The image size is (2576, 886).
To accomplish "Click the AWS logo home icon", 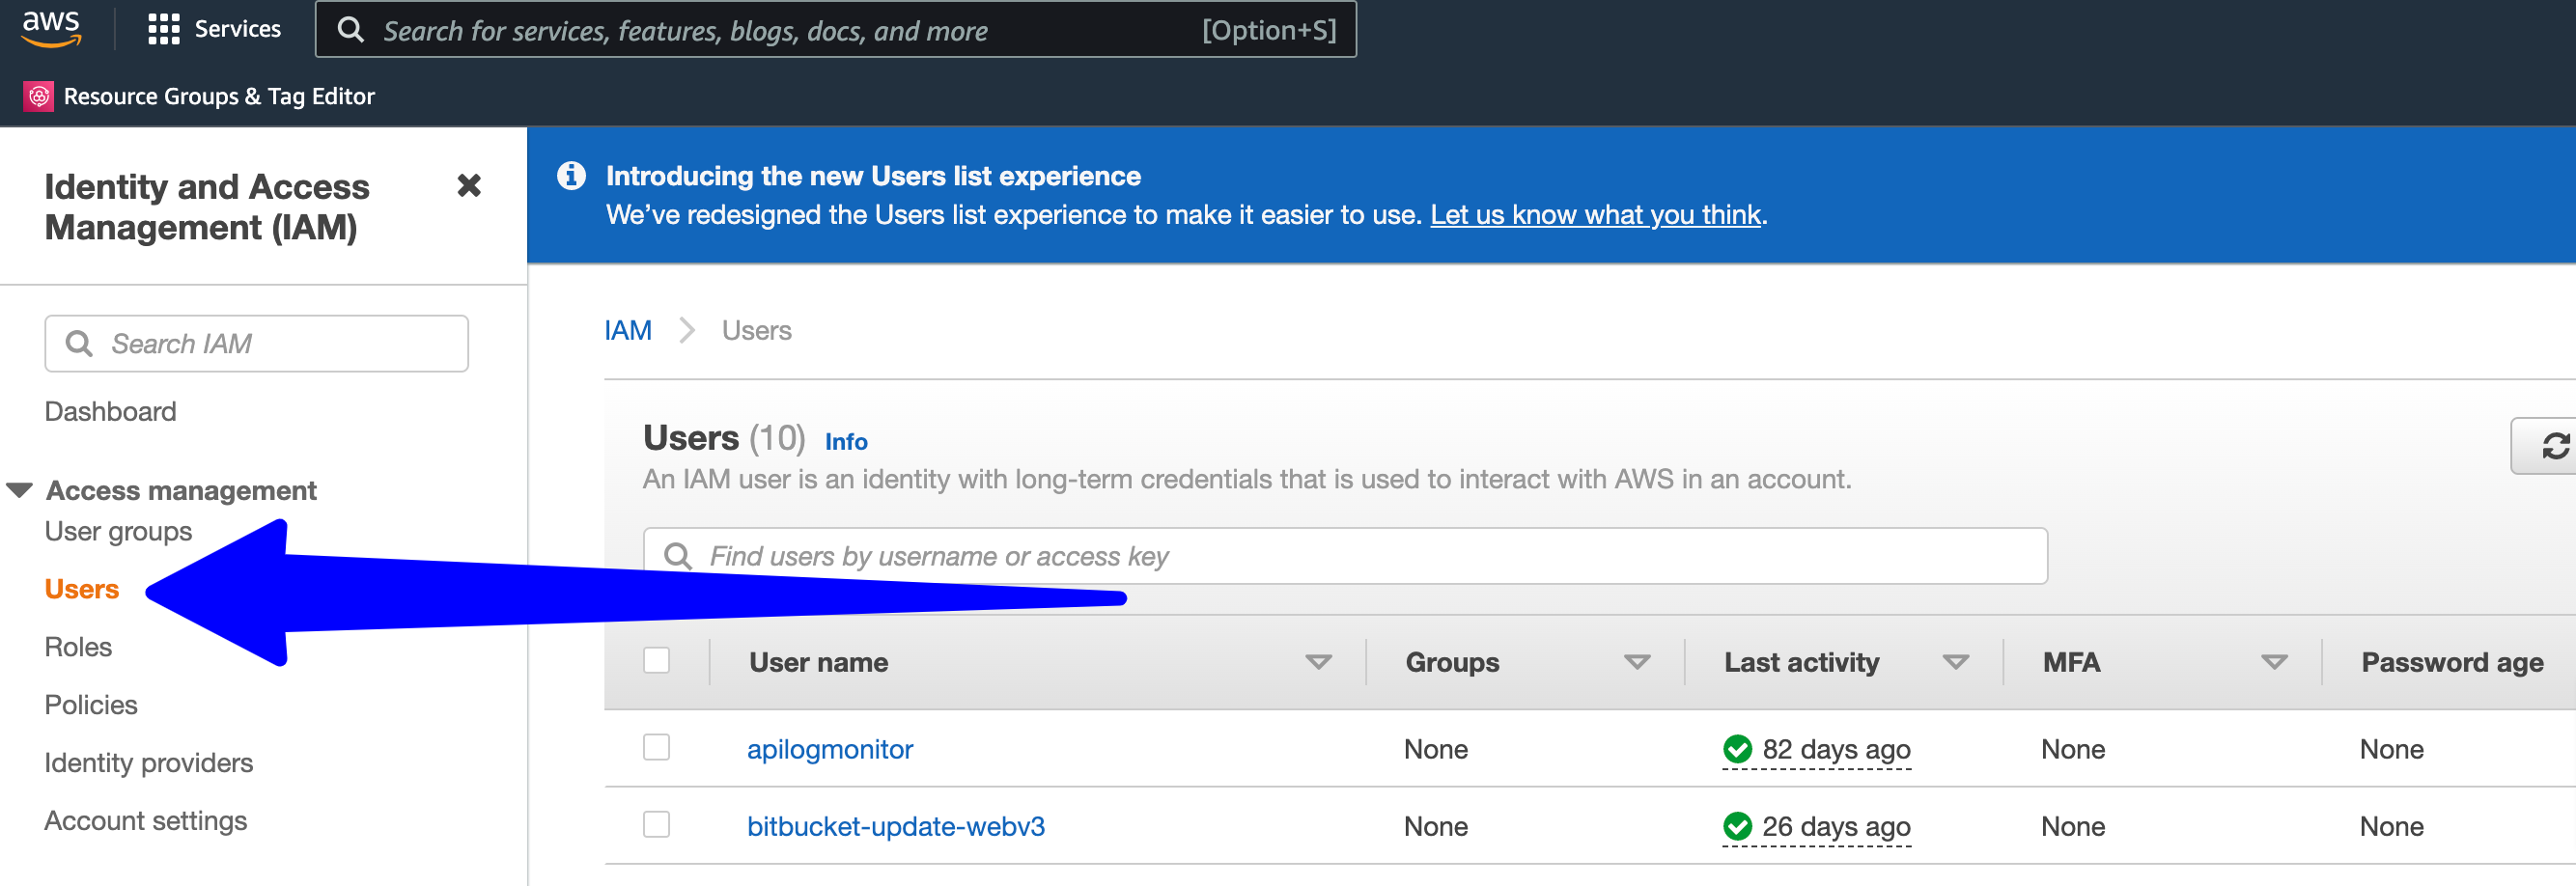I will 51,29.
